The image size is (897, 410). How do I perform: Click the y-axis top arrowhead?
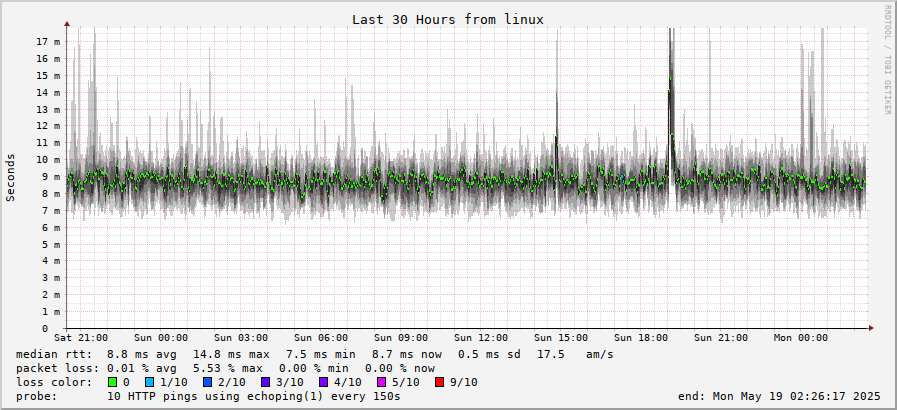pos(66,24)
